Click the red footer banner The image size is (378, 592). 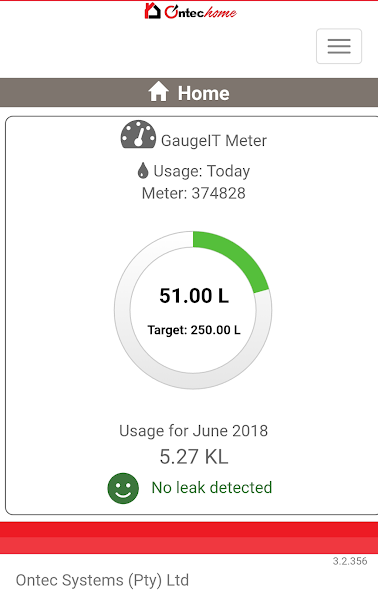[x=189, y=538]
